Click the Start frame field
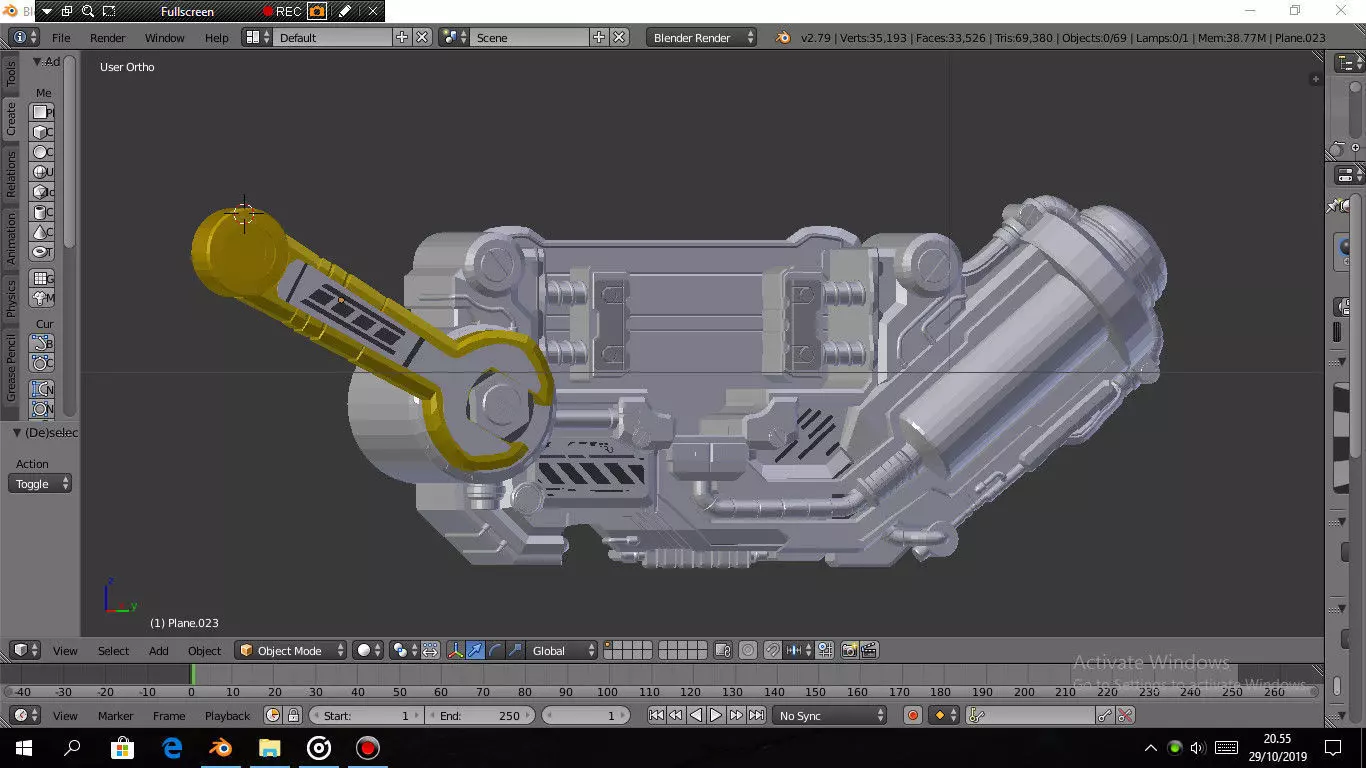The height and width of the screenshot is (768, 1366). (x=366, y=715)
